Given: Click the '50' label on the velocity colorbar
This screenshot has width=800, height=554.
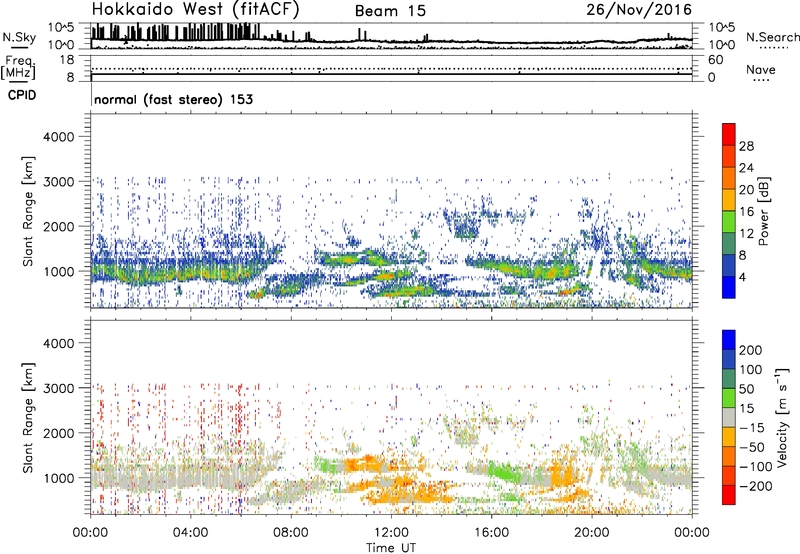Looking at the screenshot, I should click(x=746, y=389).
